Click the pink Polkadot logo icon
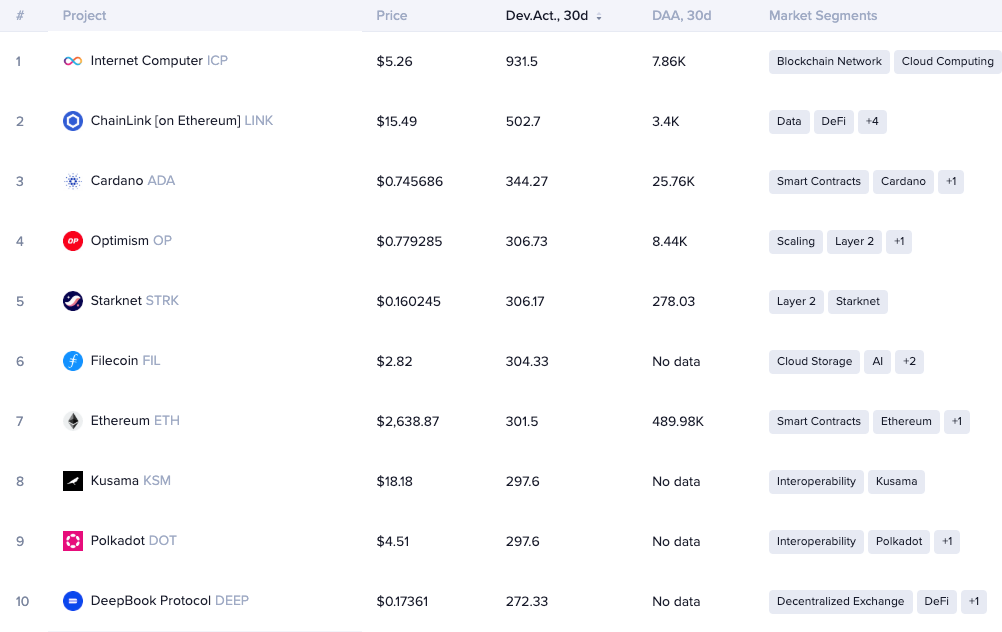The height and width of the screenshot is (632, 1002). click(73, 541)
